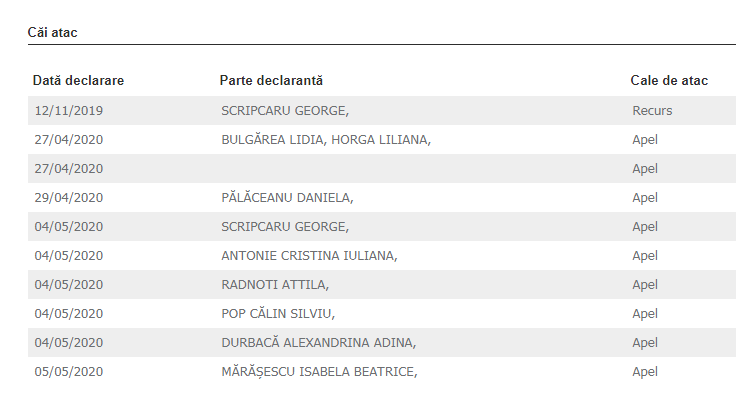This screenshot has width=736, height=404.
Task: Click the Dată declarare column header
Action: coord(78,80)
